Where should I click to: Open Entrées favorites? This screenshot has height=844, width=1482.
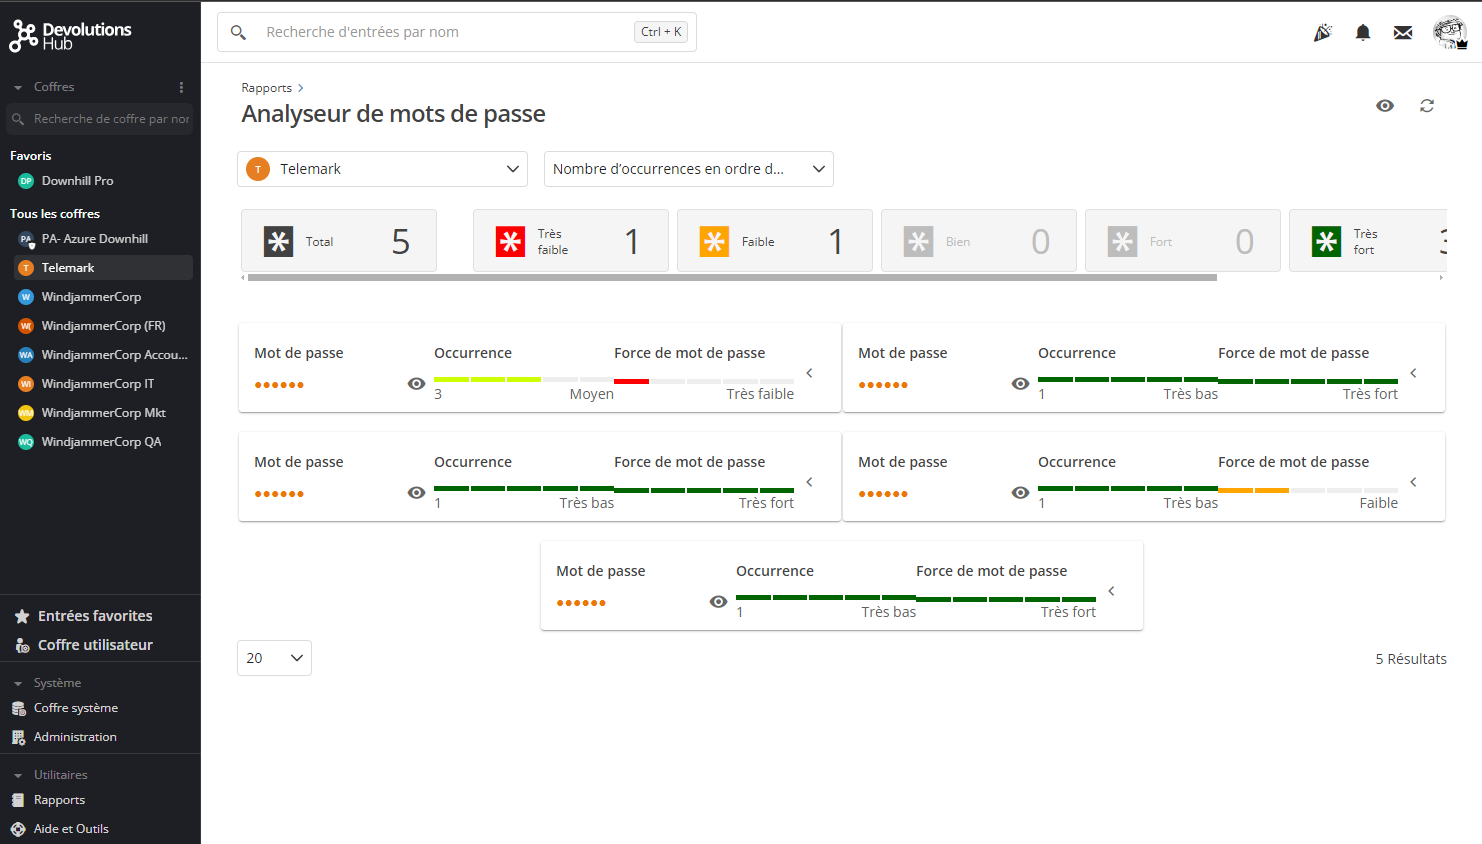point(95,616)
